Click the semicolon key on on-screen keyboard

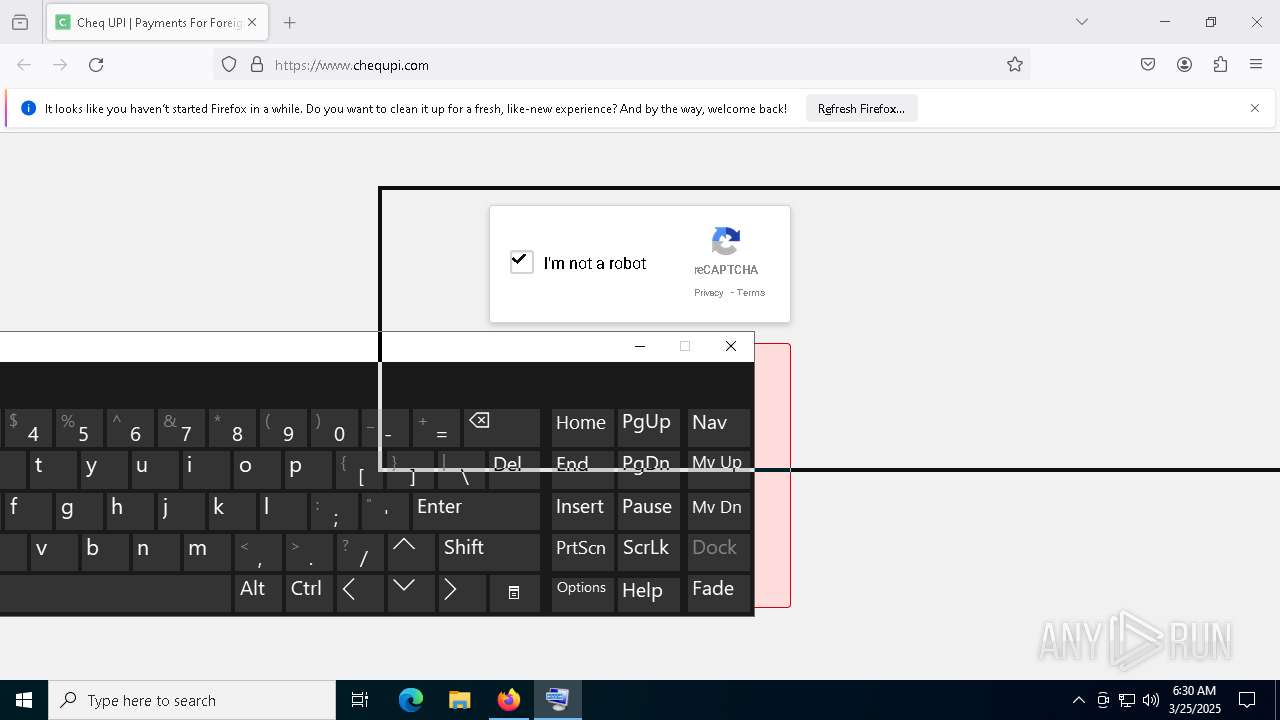click(334, 510)
